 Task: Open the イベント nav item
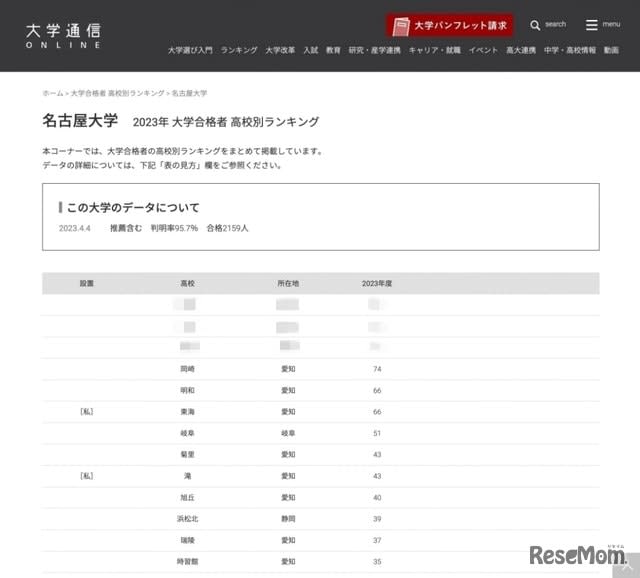(x=483, y=50)
